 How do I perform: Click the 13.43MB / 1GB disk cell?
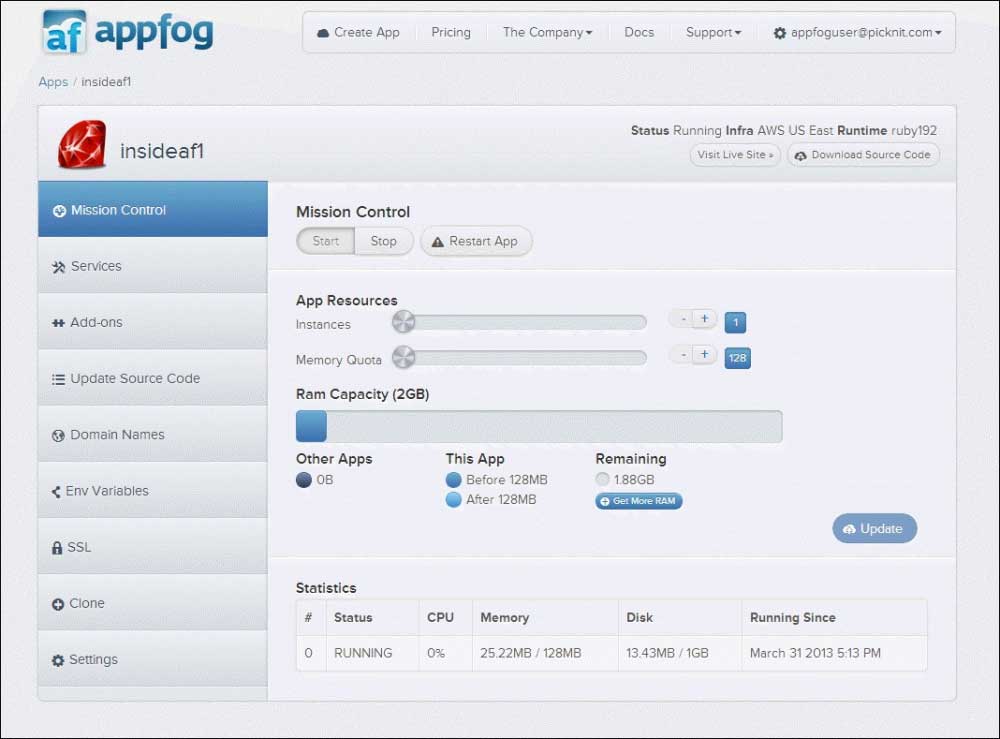[x=680, y=653]
